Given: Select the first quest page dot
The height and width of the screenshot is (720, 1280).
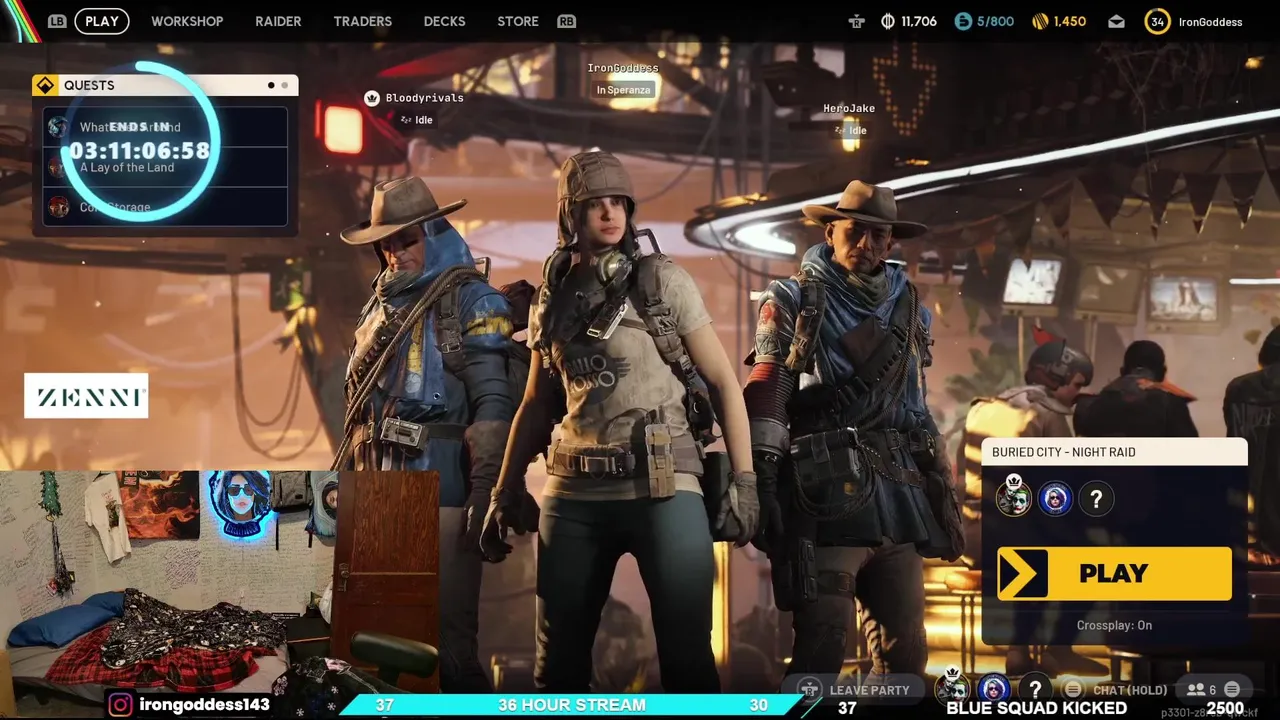Looking at the screenshot, I should (x=271, y=85).
